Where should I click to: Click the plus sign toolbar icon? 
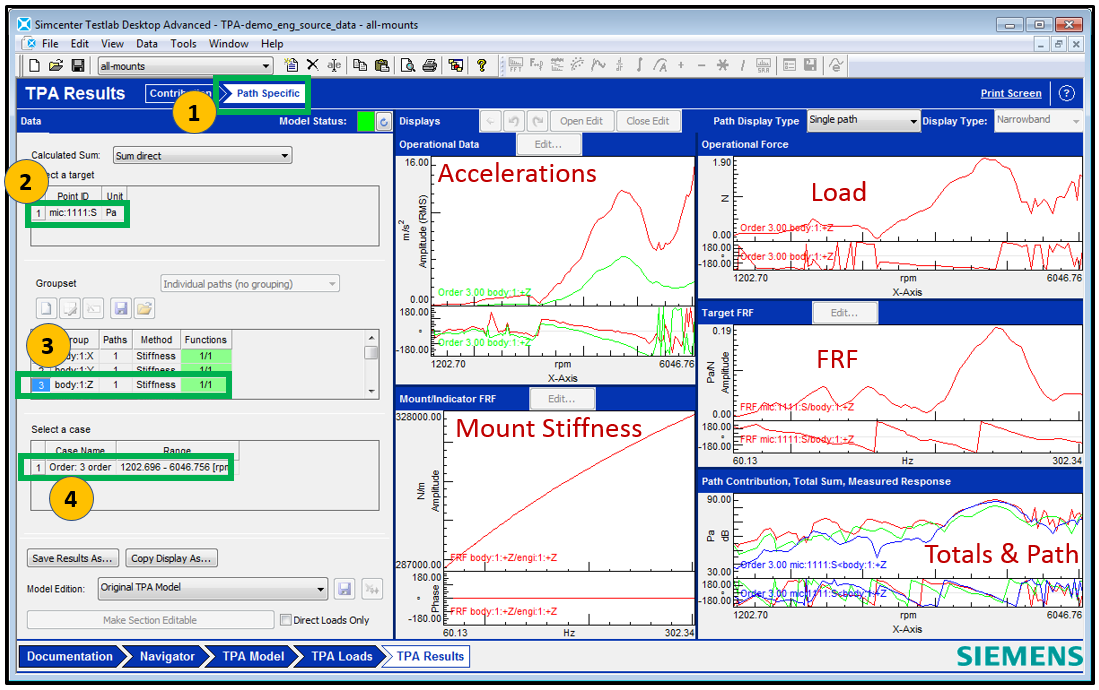point(681,65)
